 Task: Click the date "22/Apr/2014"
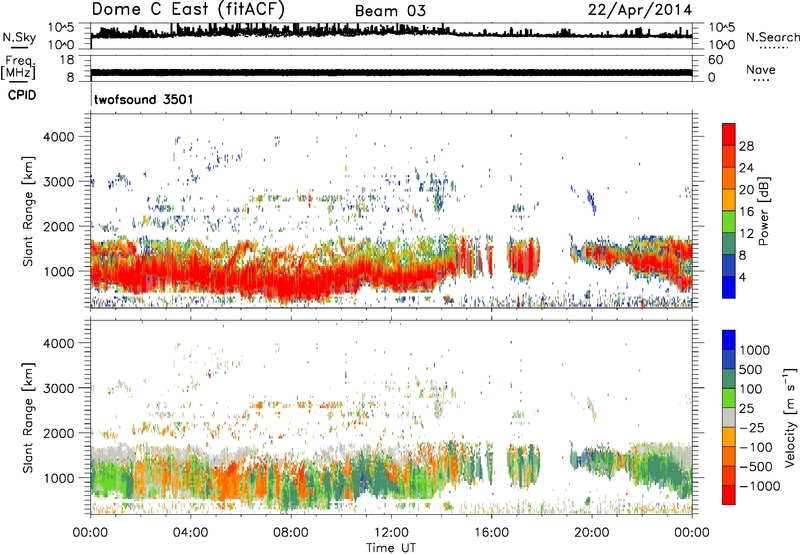[640, 10]
